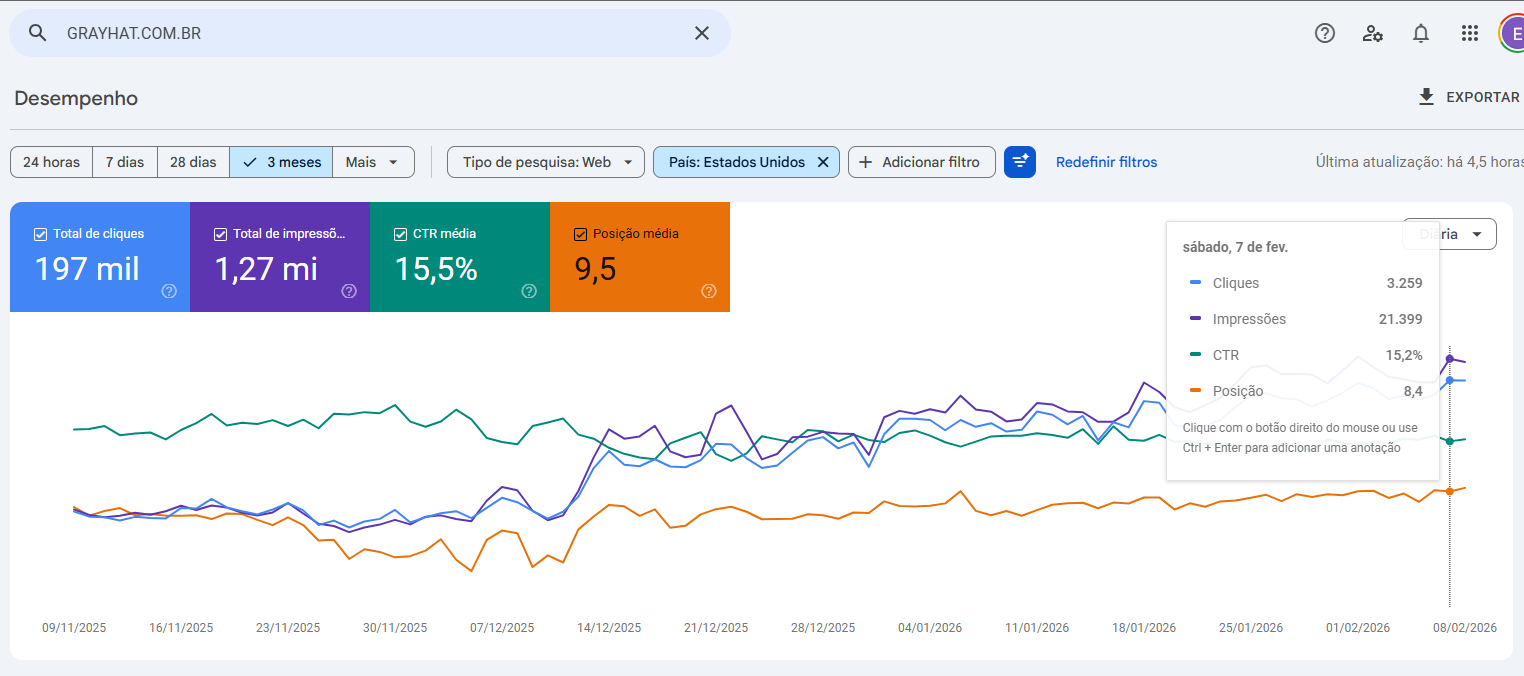Expand the Mais date range dropdown

373,162
